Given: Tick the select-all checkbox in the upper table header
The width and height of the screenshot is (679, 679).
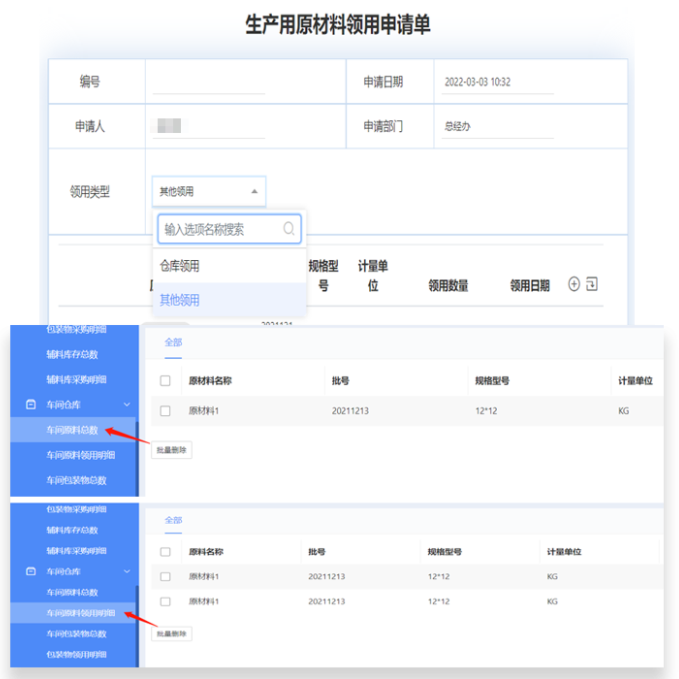Looking at the screenshot, I should pyautogui.click(x=165, y=381).
